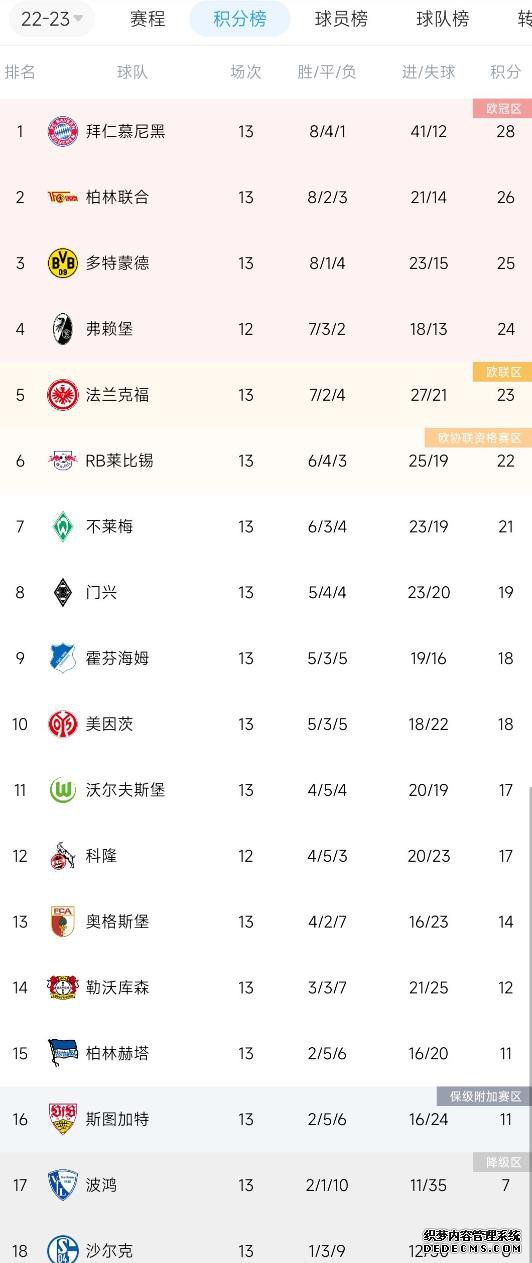Click the Bayern Munich club crest

[63, 131]
